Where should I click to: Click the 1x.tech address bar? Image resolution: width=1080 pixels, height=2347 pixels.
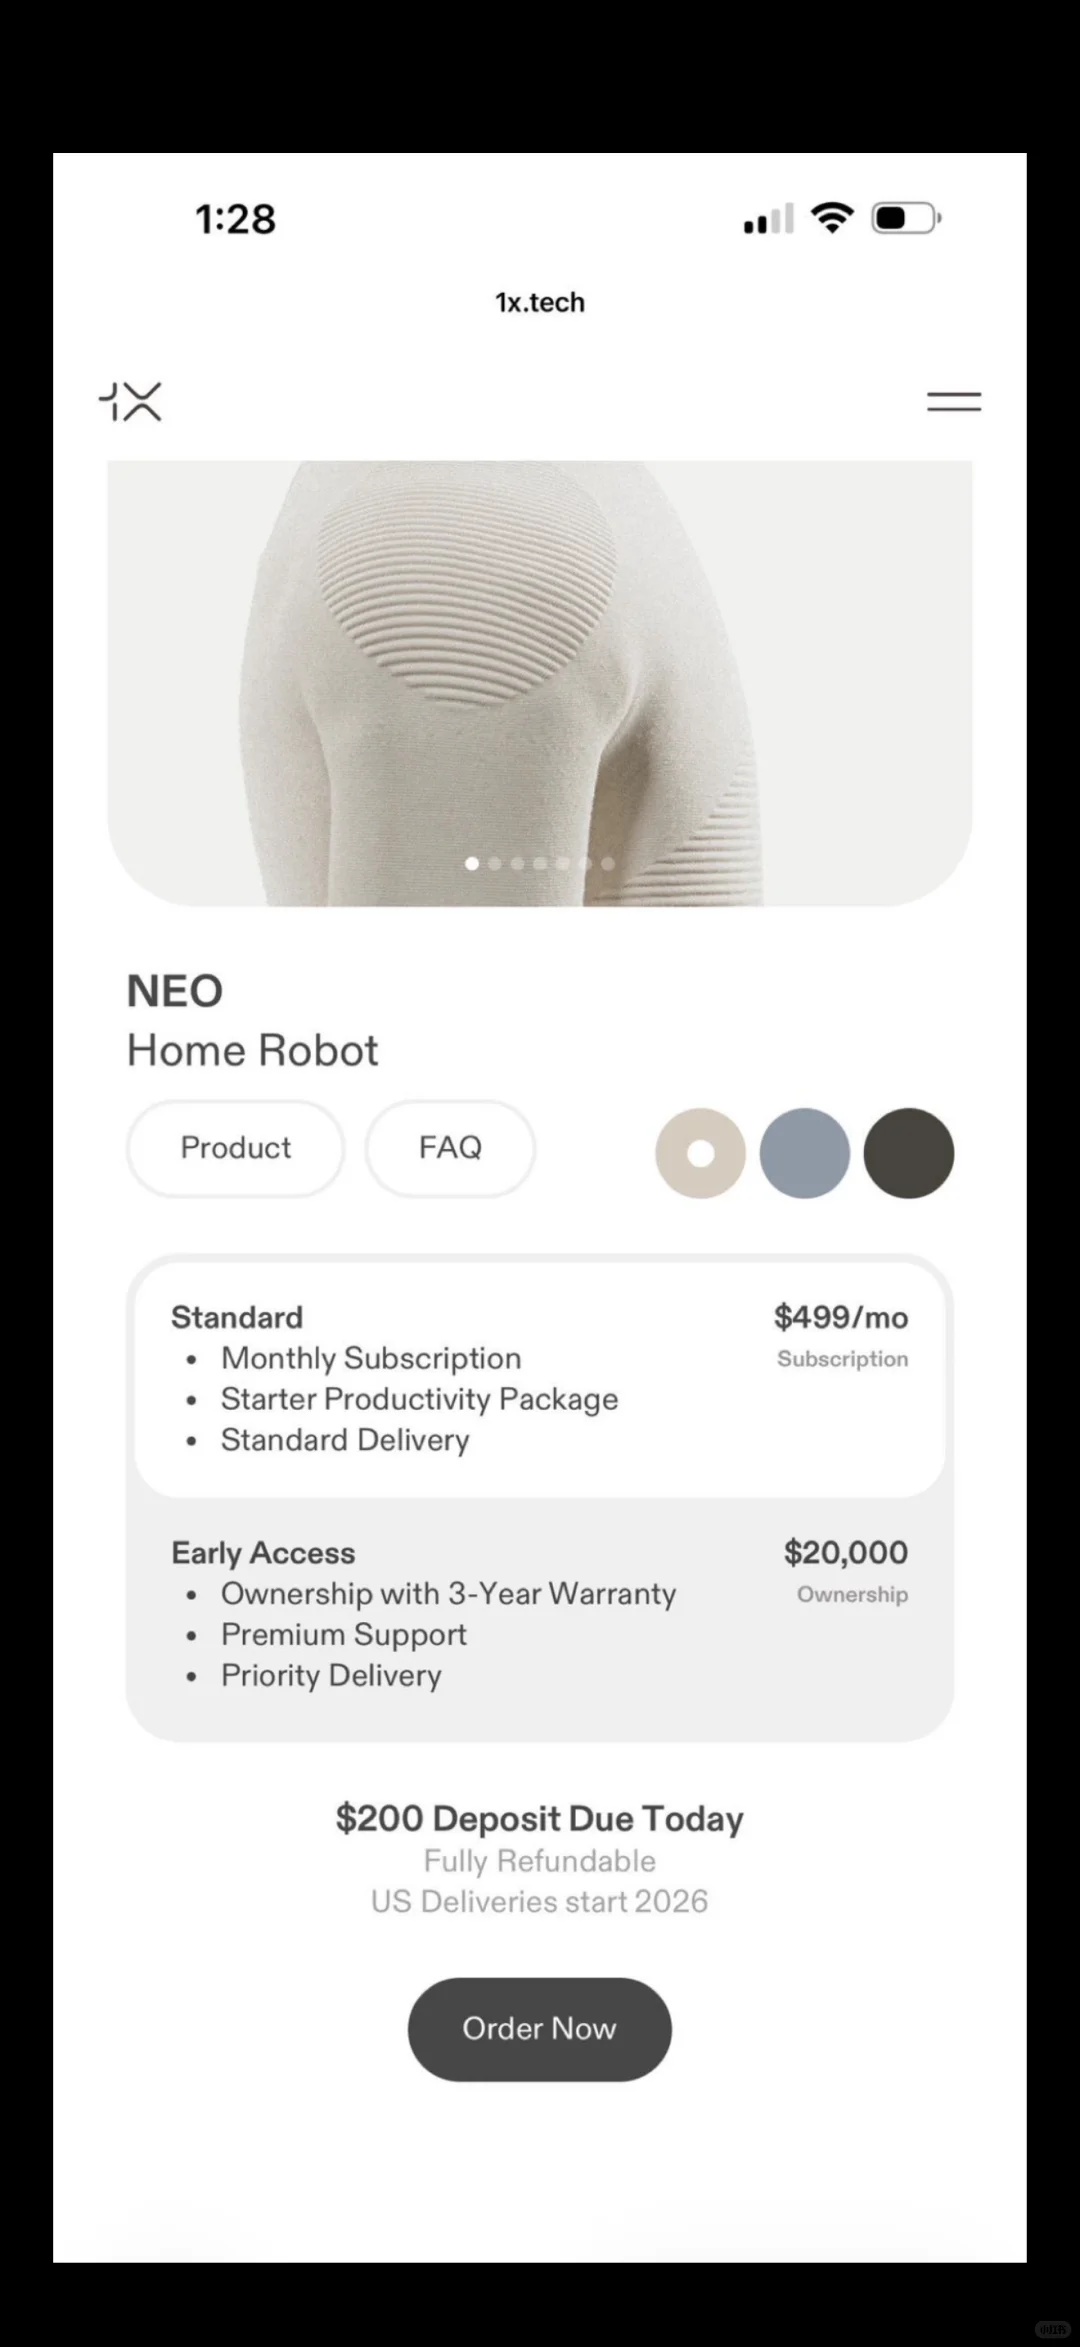tap(540, 302)
